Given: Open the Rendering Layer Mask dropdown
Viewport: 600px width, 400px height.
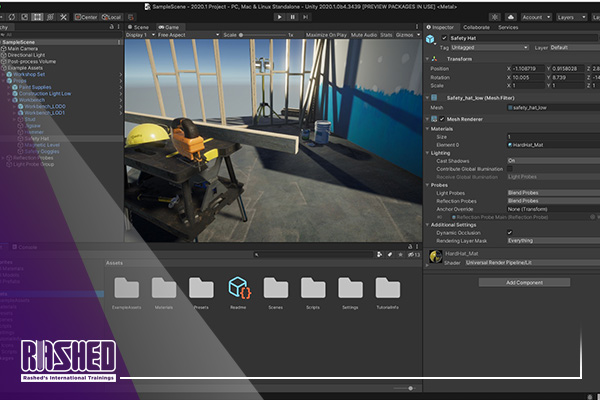Looking at the screenshot, I should pos(553,241).
